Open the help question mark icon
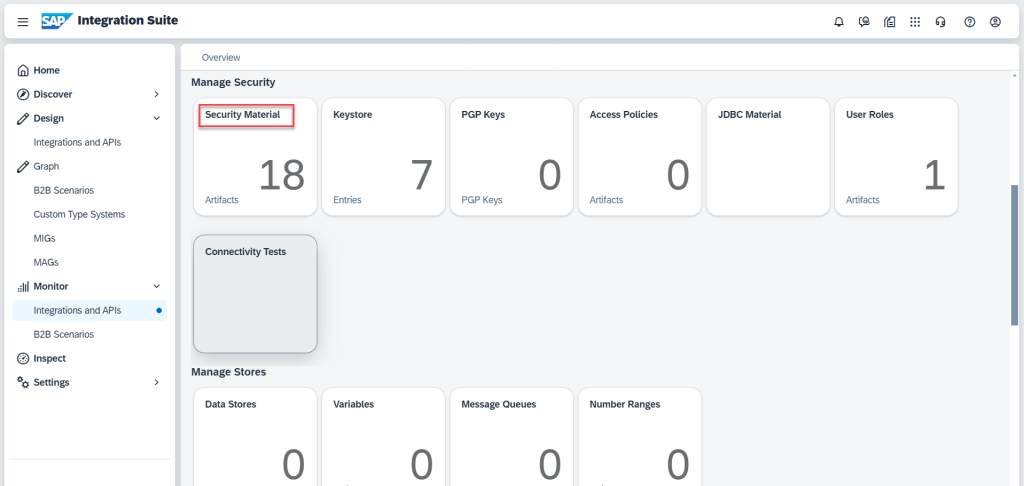Screen dimensions: 1024x486 coord(969,21)
